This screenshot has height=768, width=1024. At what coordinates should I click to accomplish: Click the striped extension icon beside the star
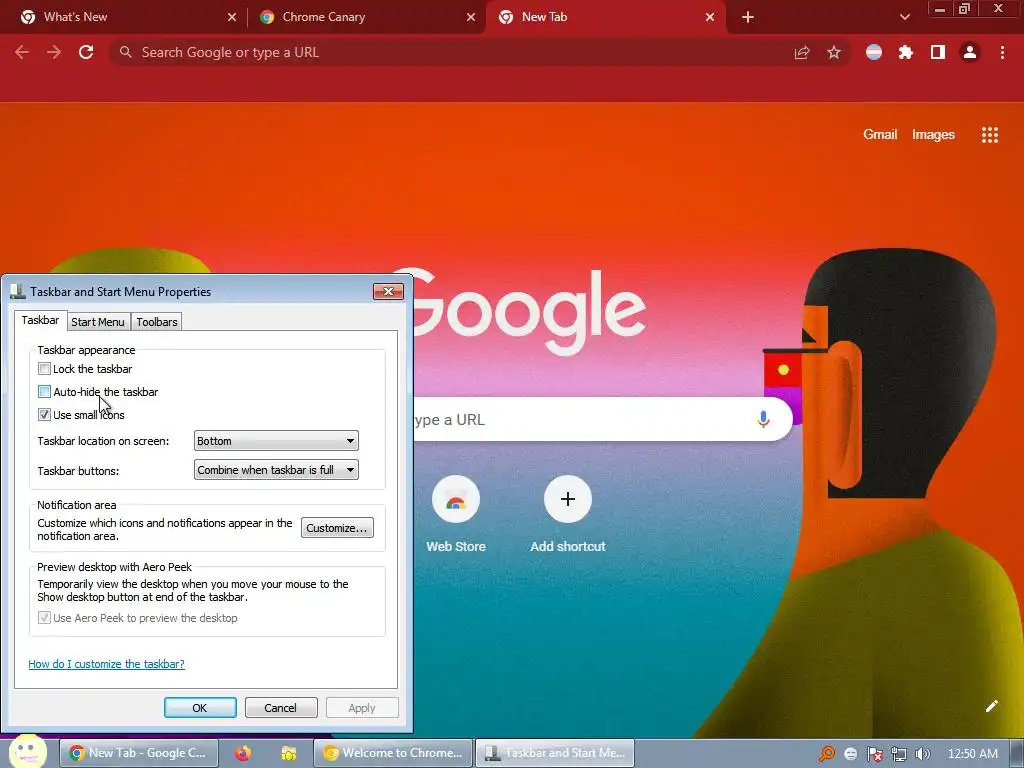coord(874,52)
